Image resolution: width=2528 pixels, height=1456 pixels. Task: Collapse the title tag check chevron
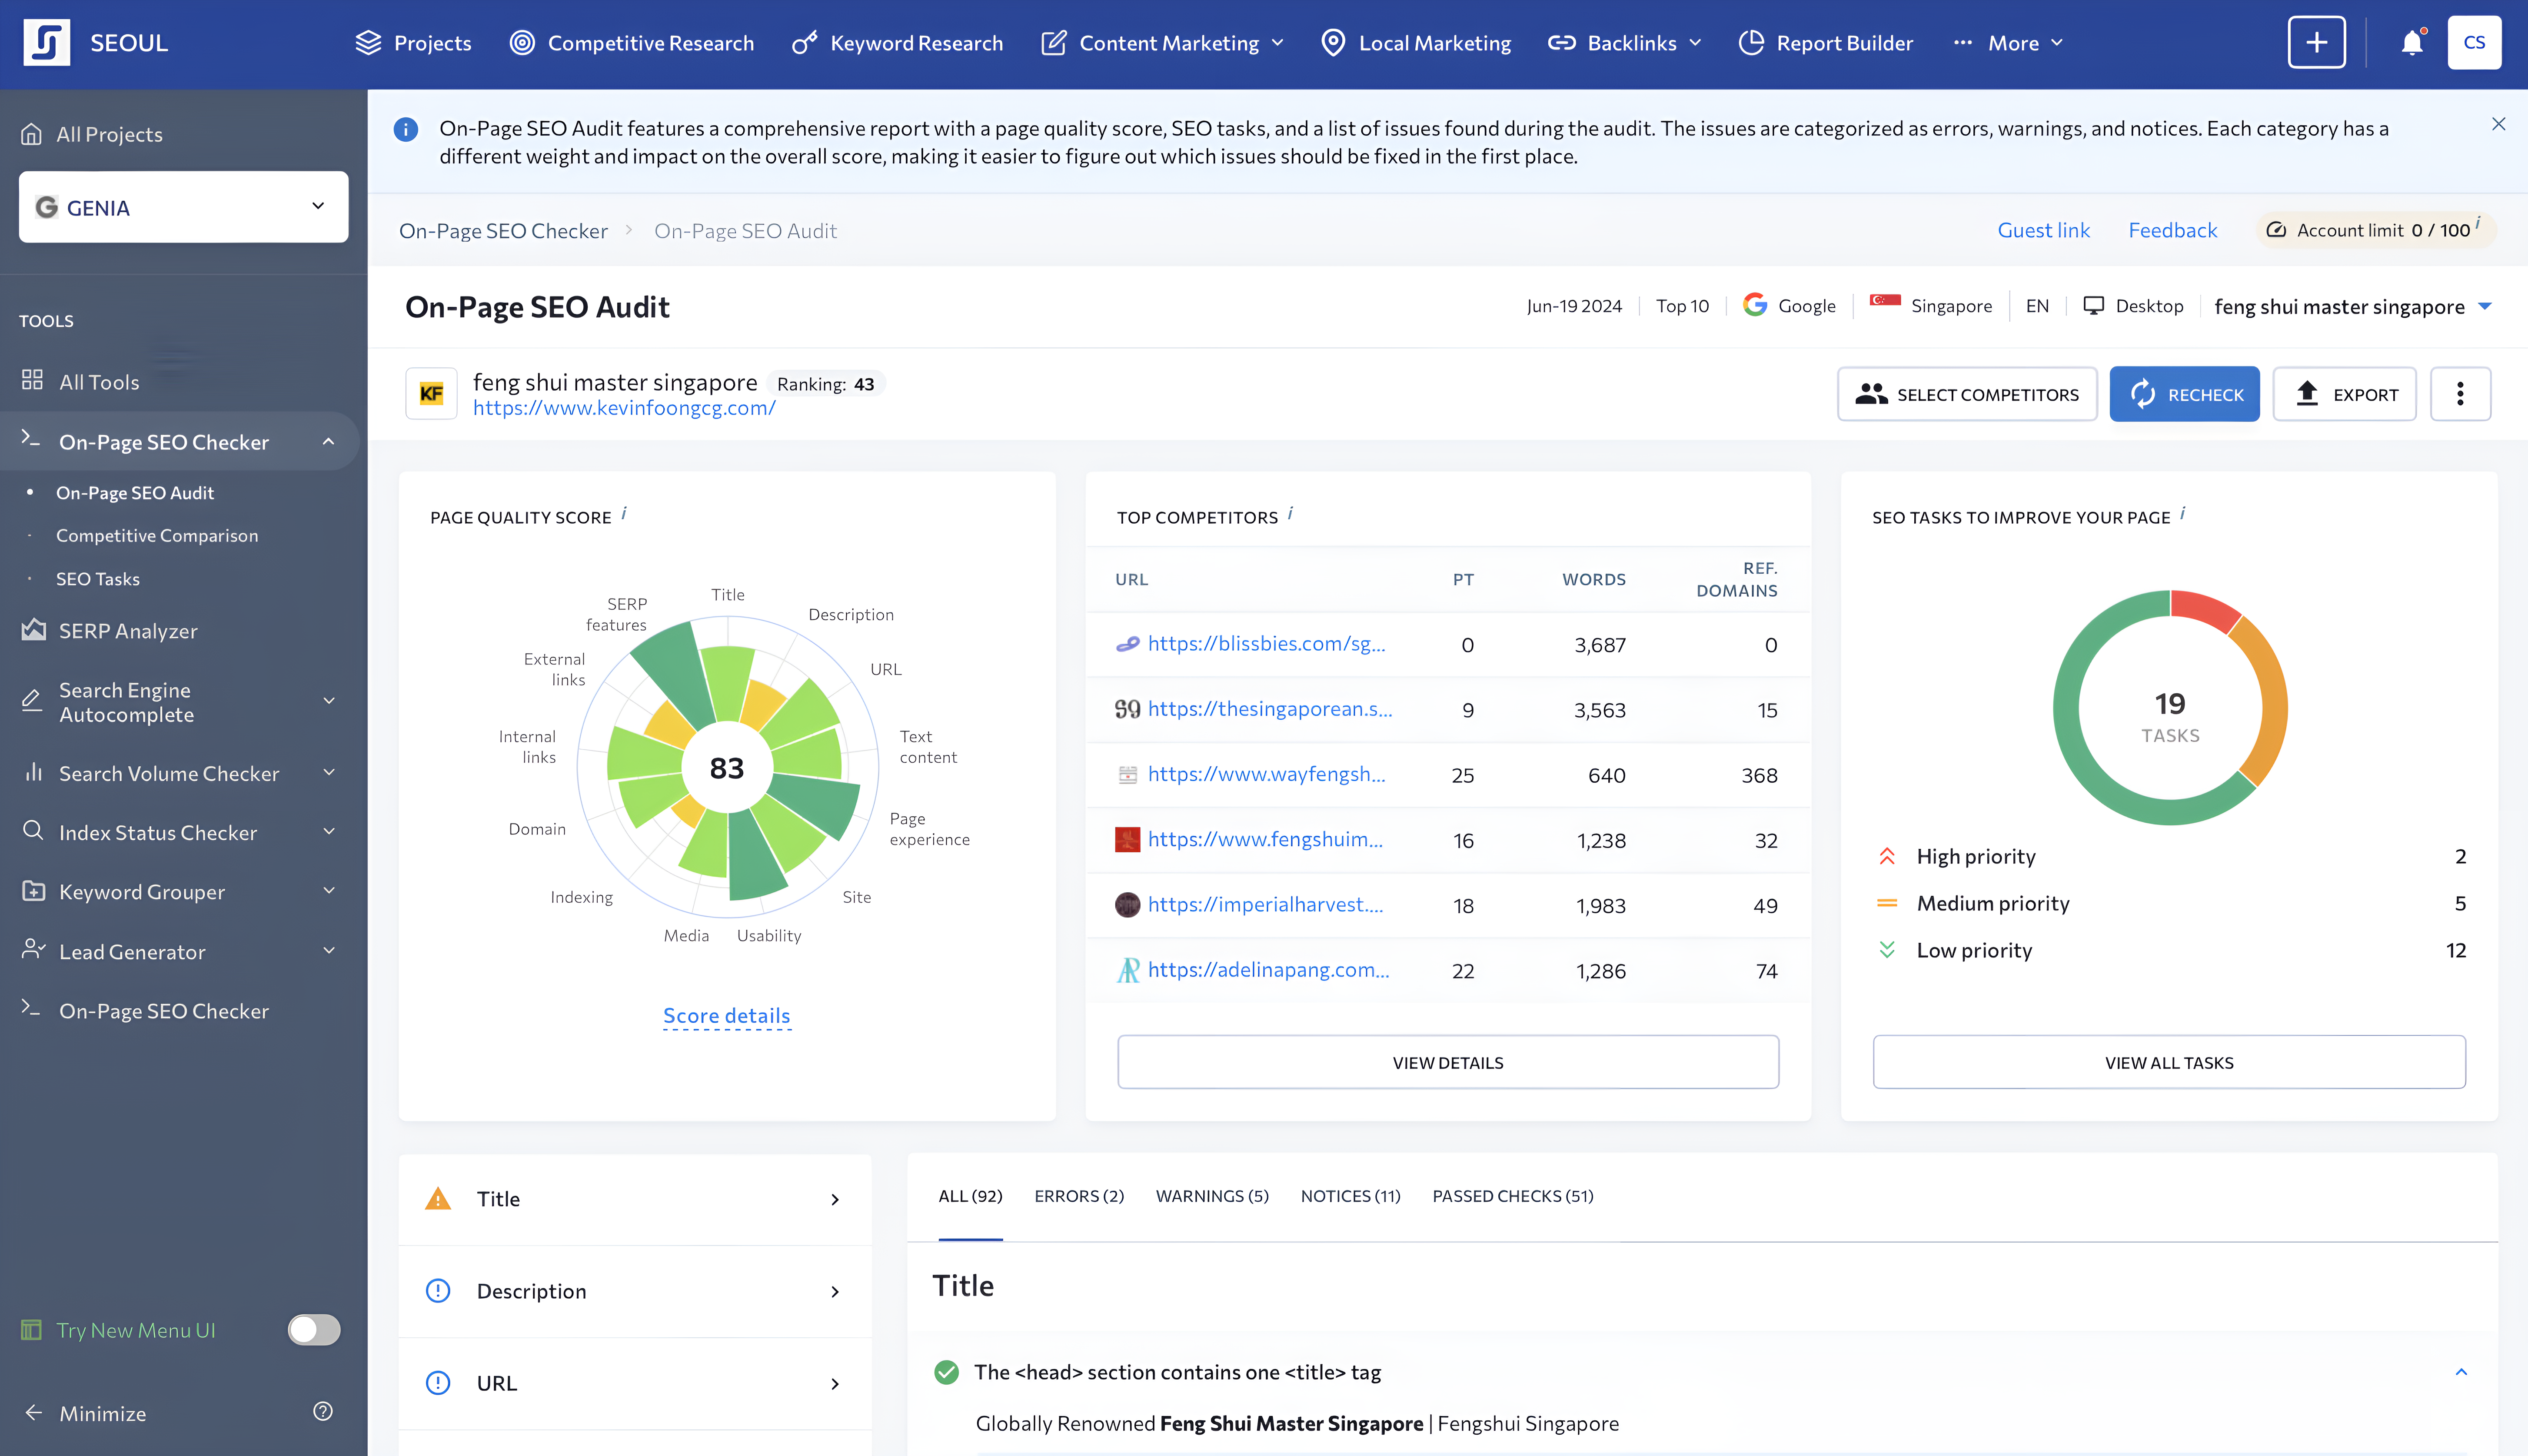[x=2461, y=1371]
